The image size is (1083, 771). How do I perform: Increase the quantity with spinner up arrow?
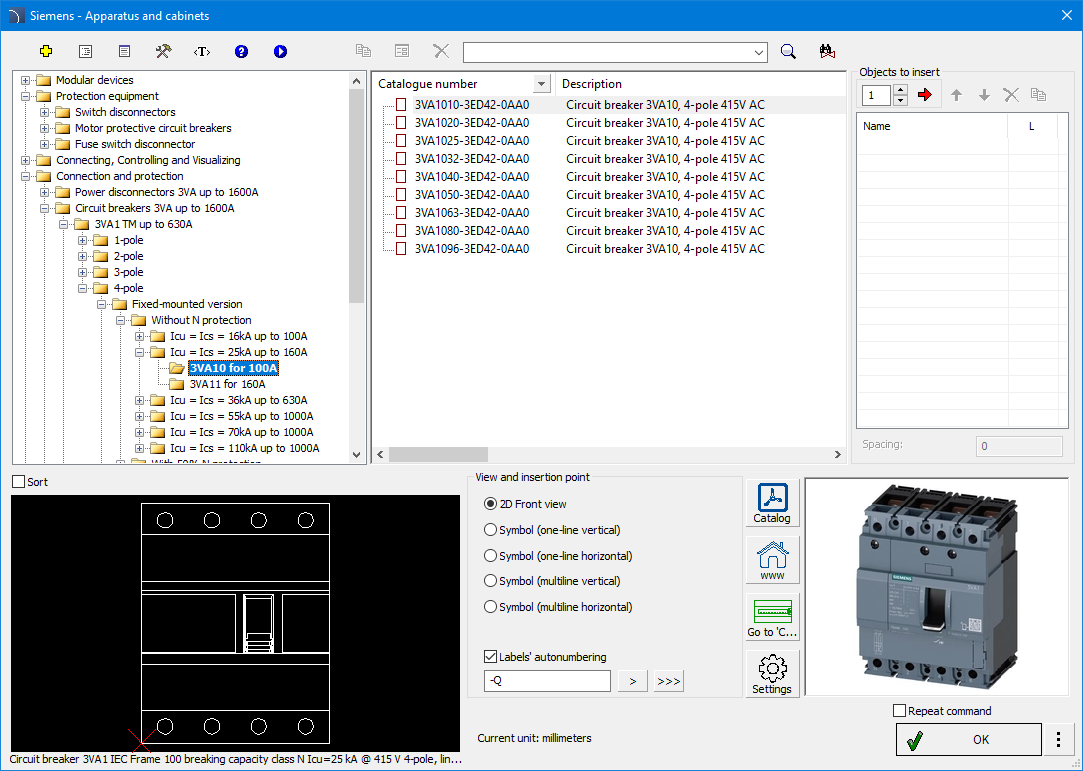[900, 90]
